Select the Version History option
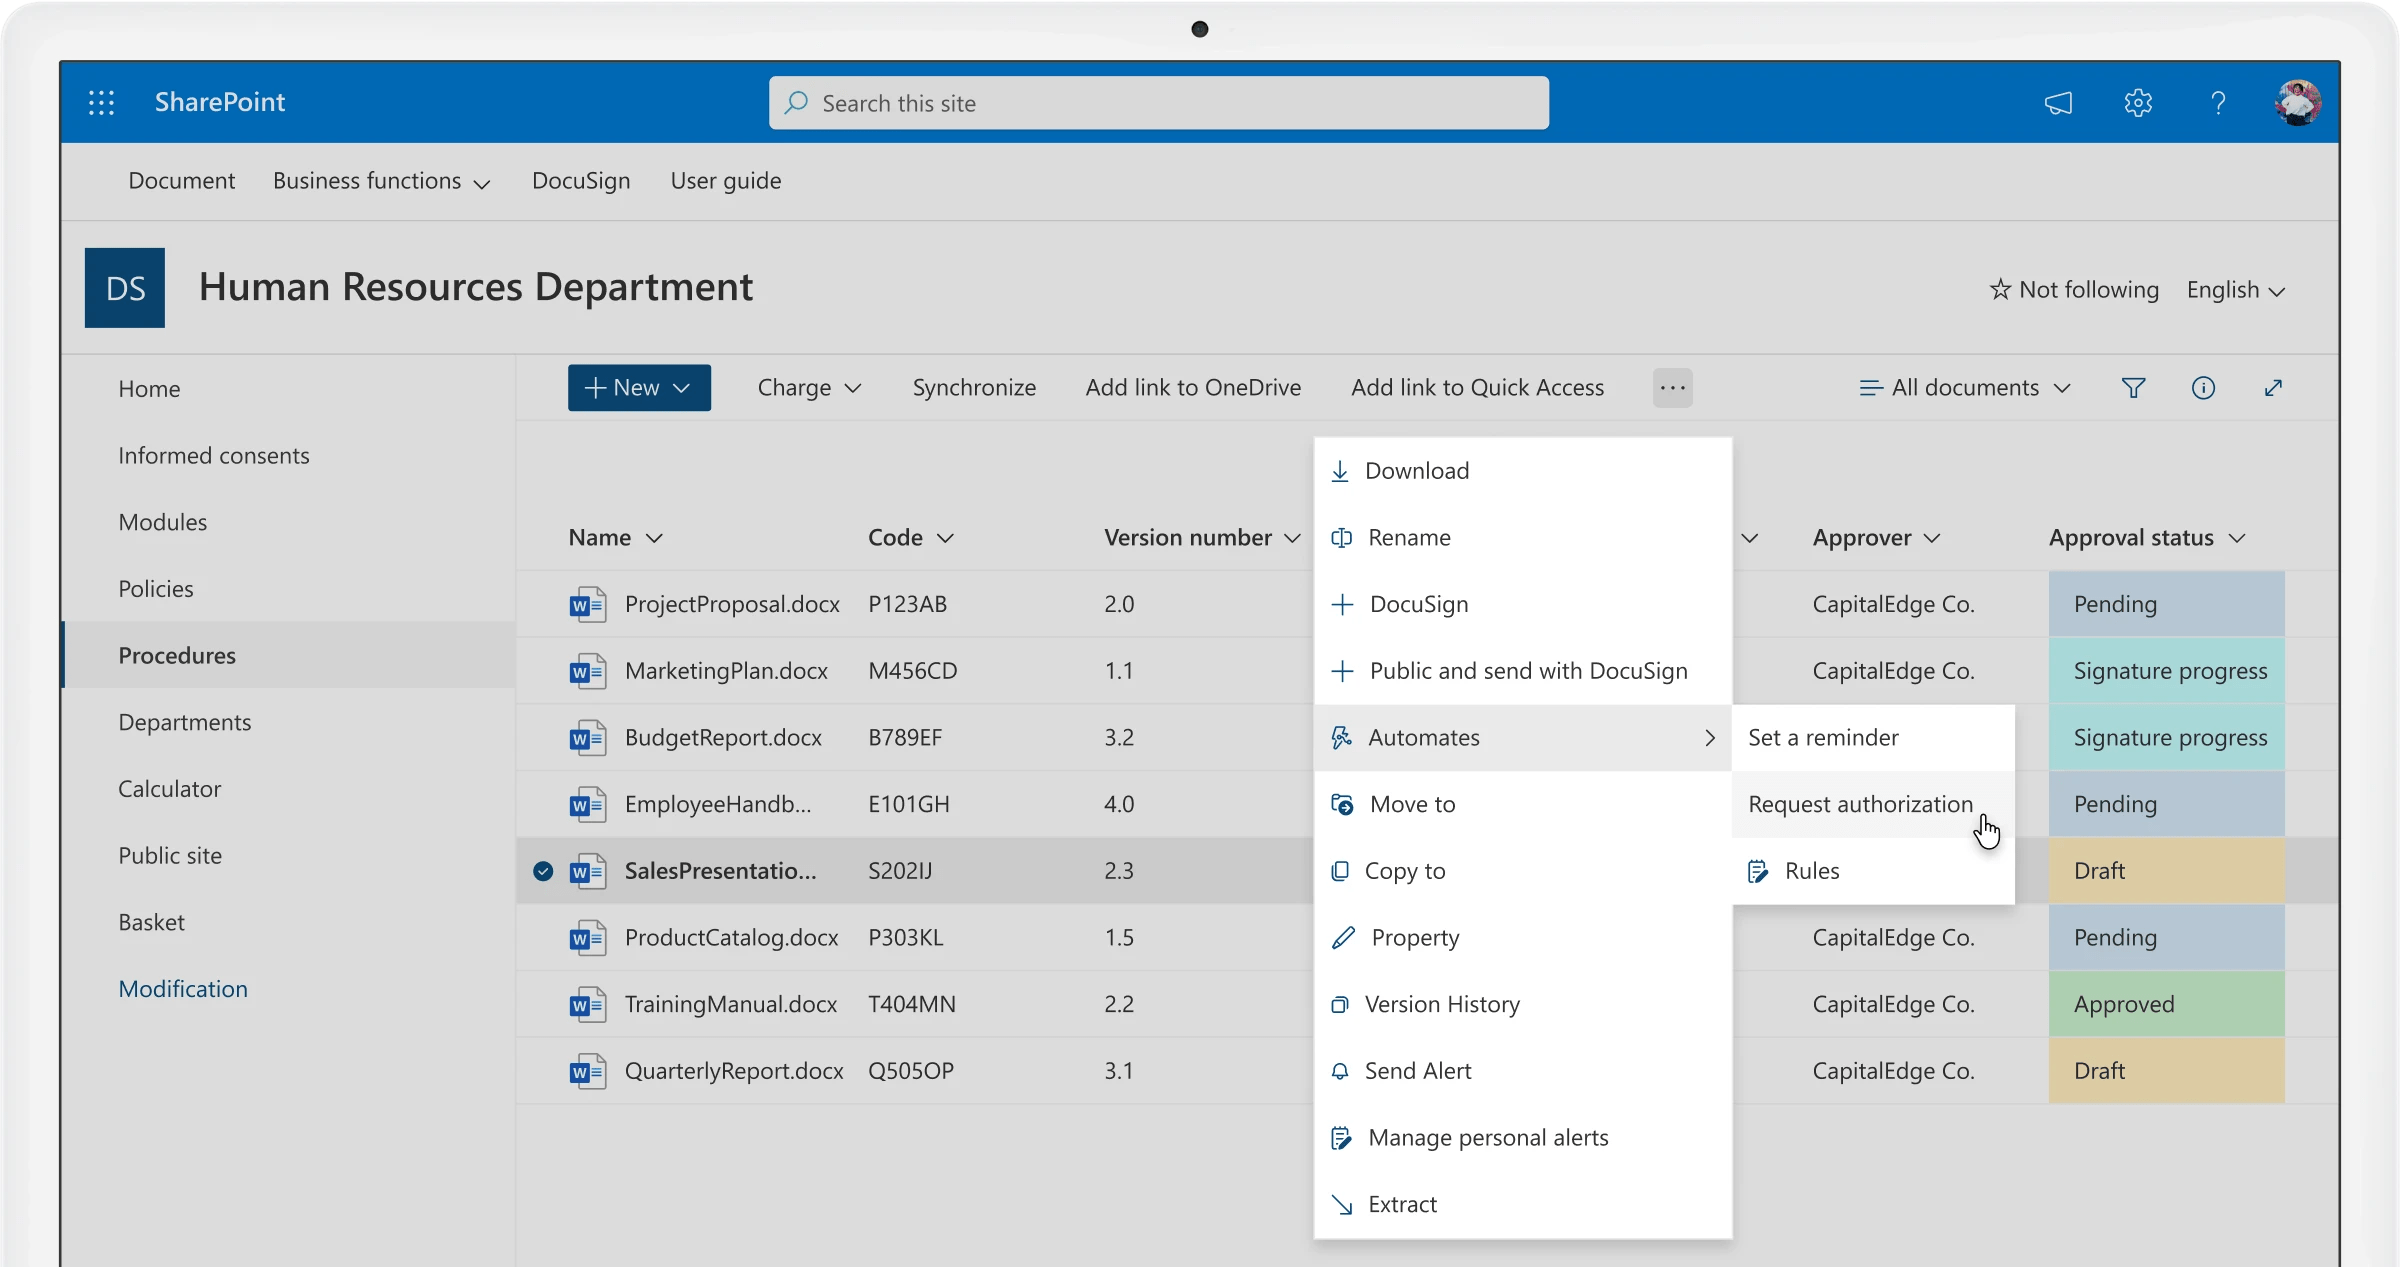This screenshot has width=2400, height=1267. coord(1443,1004)
